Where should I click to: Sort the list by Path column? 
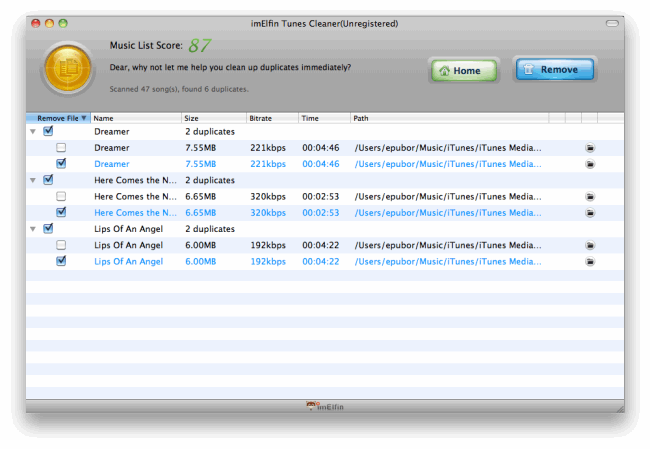pyautogui.click(x=449, y=118)
